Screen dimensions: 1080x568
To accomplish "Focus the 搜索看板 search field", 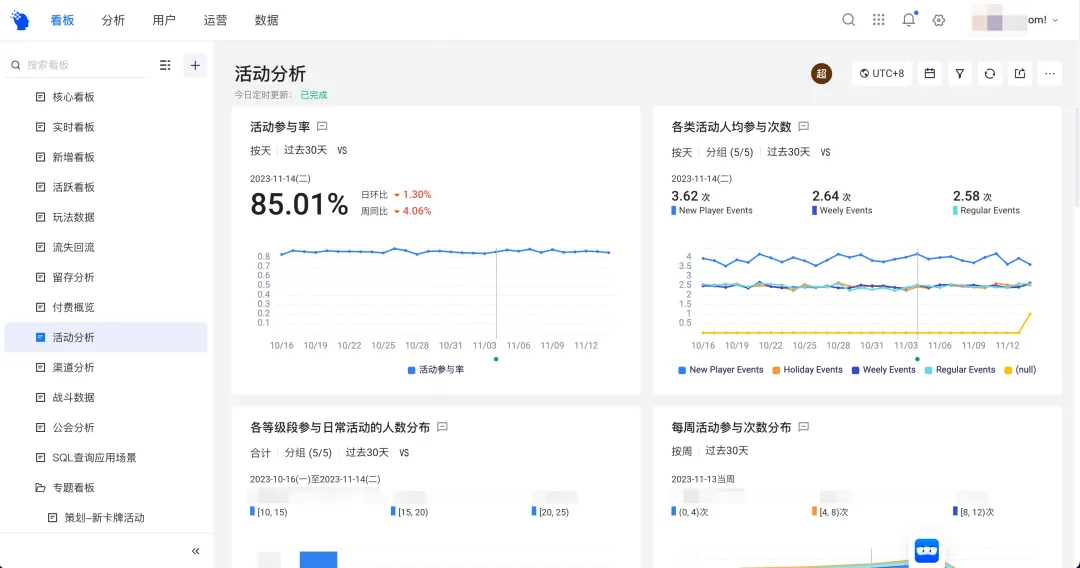I will (x=76, y=65).
